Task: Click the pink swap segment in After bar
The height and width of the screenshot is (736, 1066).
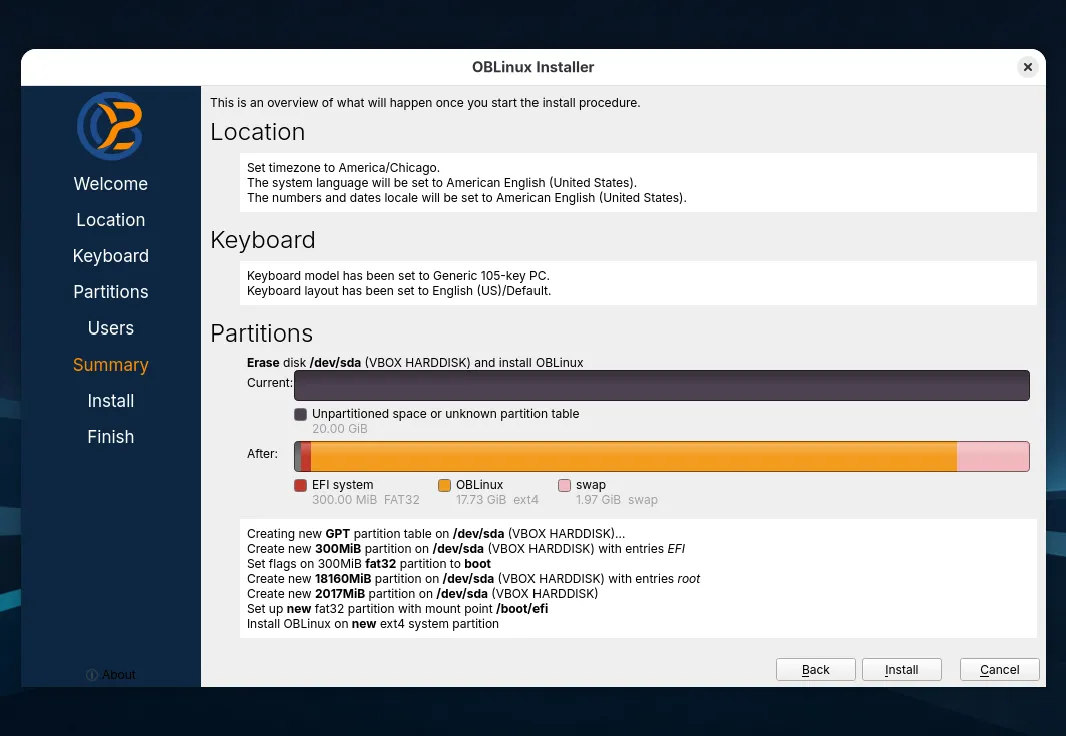Action: click(993, 456)
